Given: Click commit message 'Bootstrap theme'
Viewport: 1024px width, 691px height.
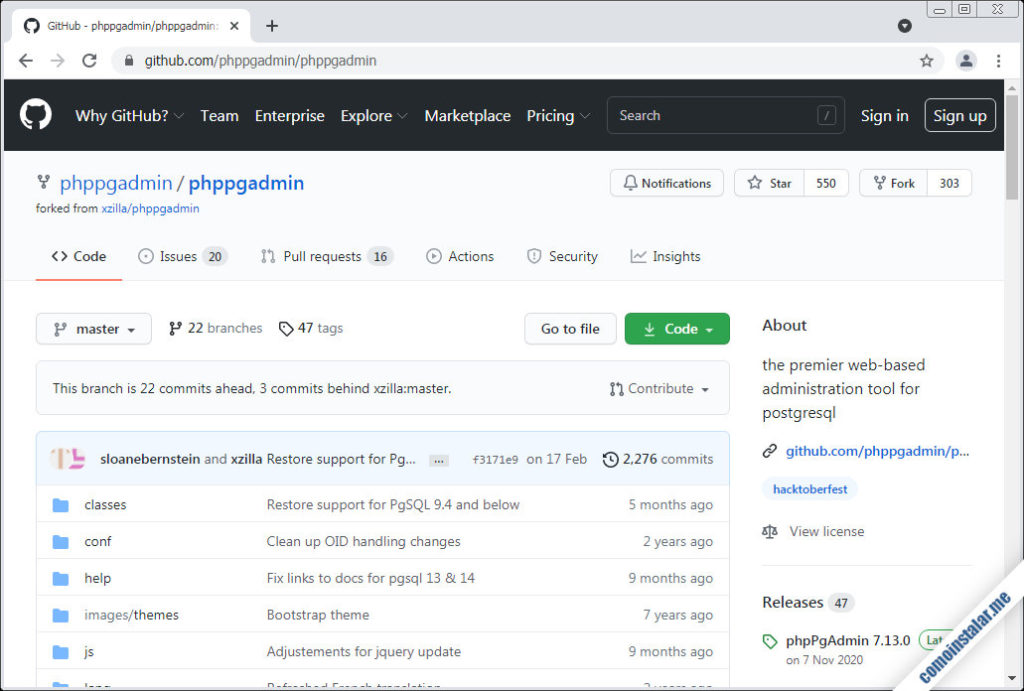Looking at the screenshot, I should click(x=317, y=615).
